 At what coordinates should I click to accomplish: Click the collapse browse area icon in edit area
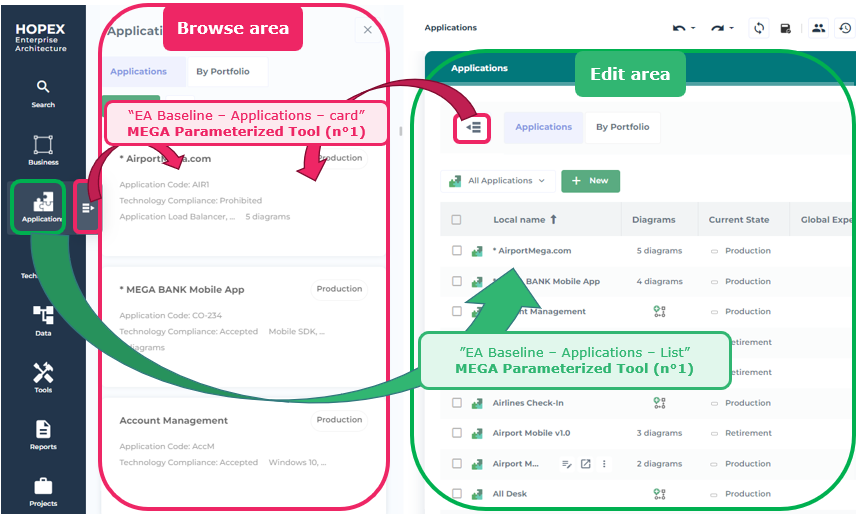[x=473, y=128]
